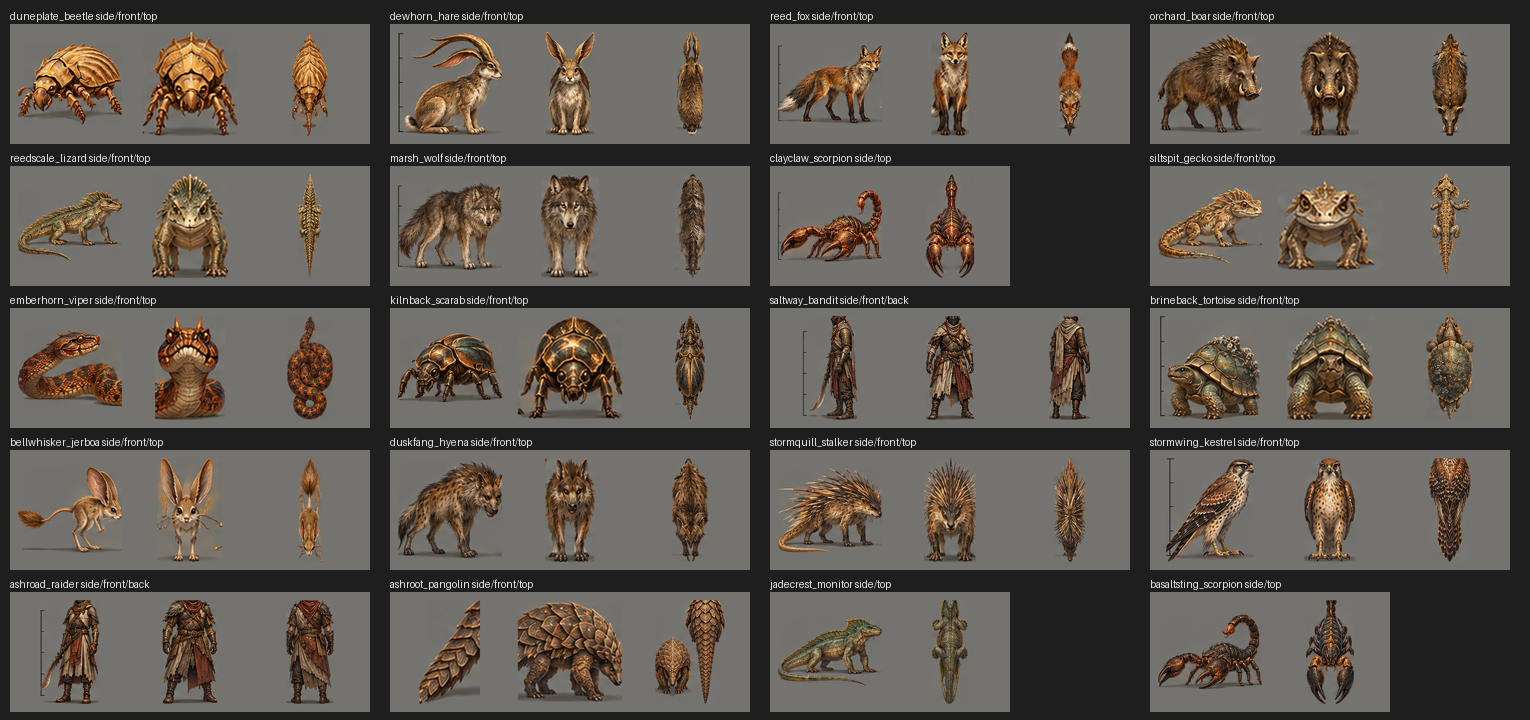Select the 'basaltsting_scorpion side/top' caption

tap(1216, 584)
